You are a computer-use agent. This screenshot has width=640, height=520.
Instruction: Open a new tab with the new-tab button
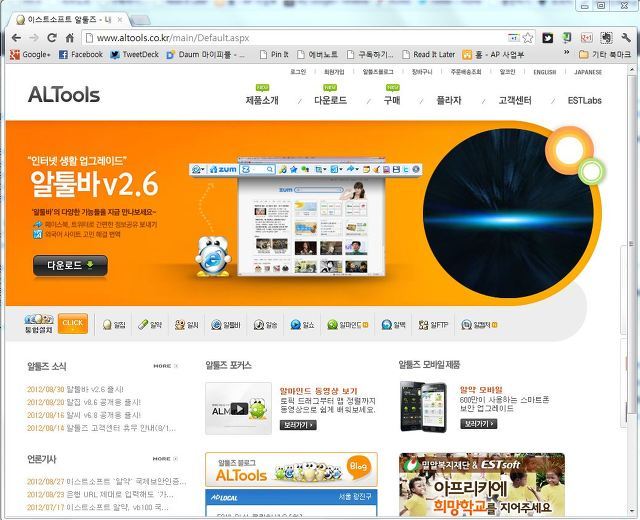click(140, 20)
